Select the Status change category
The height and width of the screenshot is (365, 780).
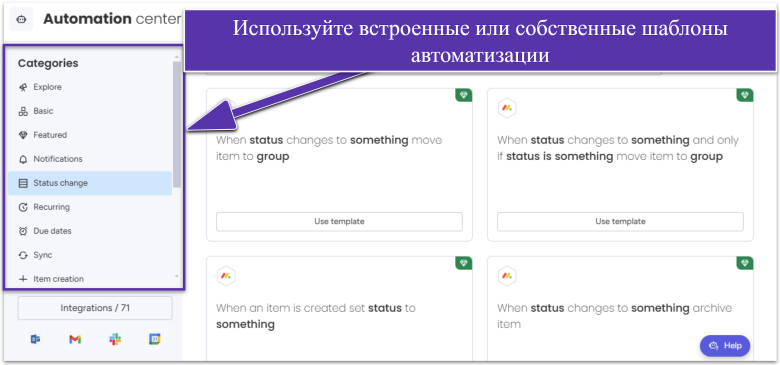click(x=90, y=183)
